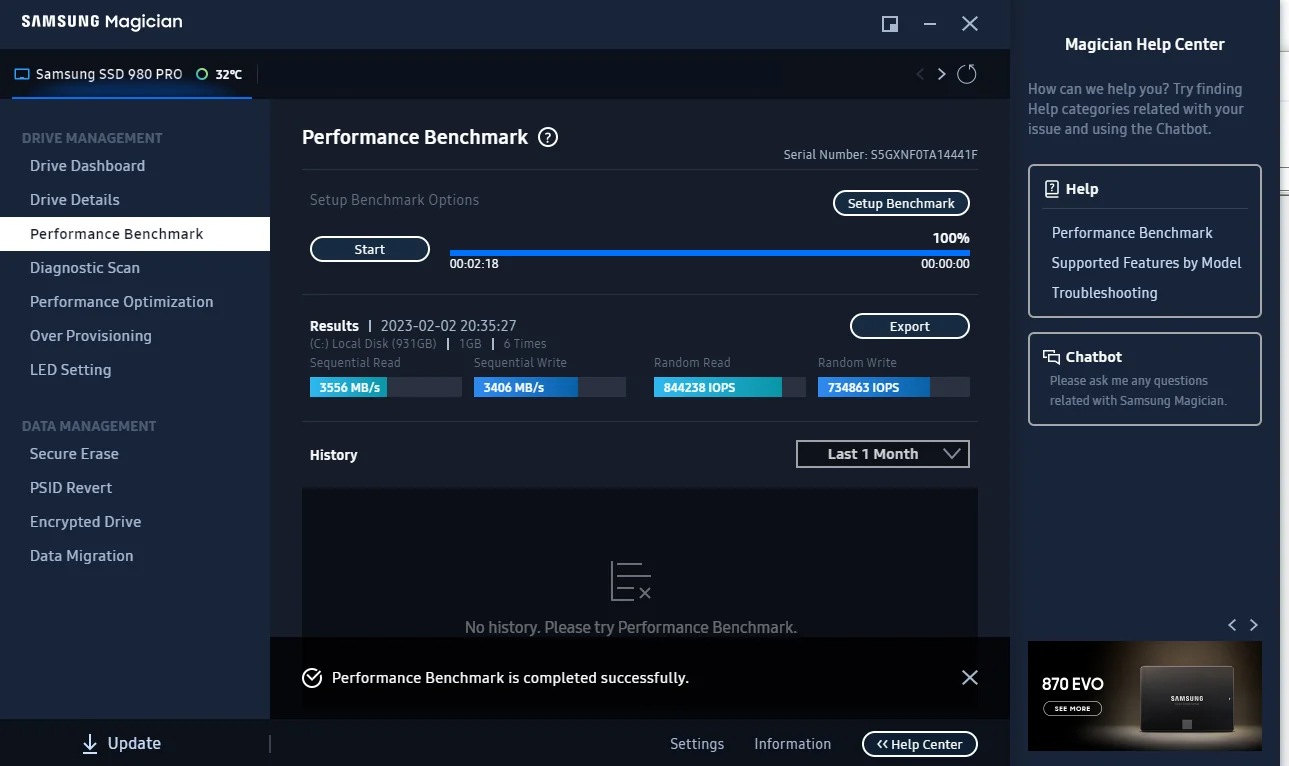Click SEE MORE on 870 EVO banner
The width and height of the screenshot is (1289, 766).
[x=1072, y=708]
